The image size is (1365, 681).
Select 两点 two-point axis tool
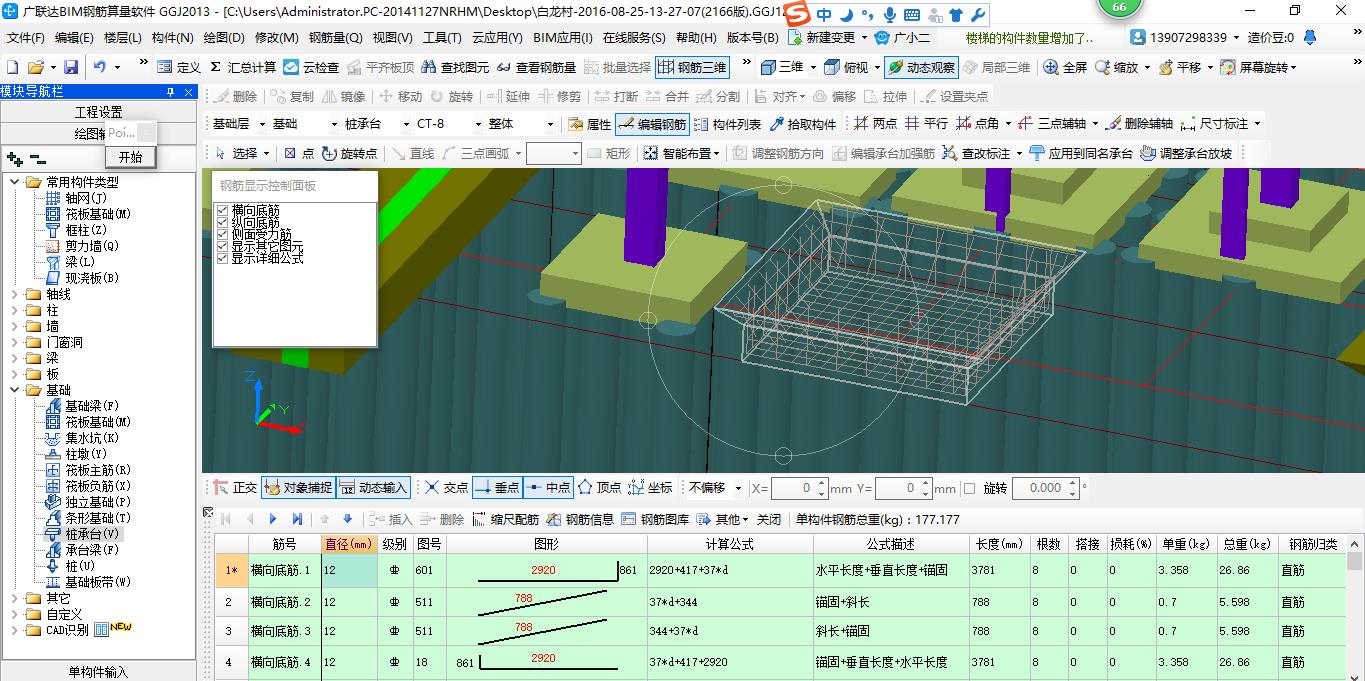(875, 124)
